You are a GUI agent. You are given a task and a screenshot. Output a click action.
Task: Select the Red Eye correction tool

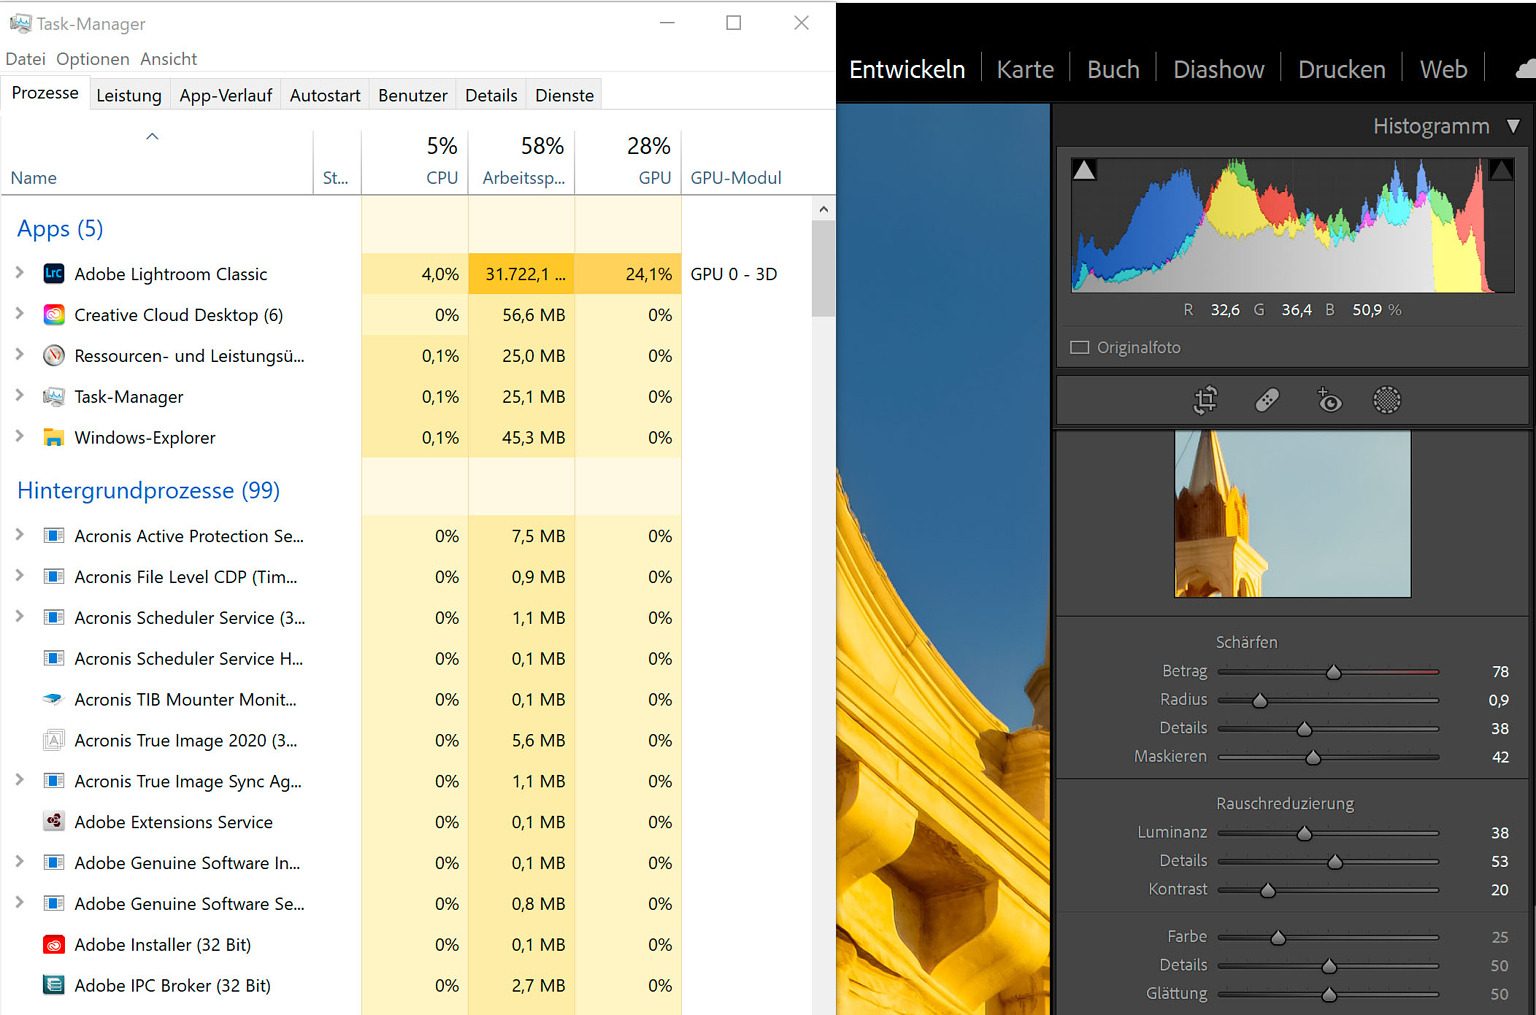[1328, 401]
